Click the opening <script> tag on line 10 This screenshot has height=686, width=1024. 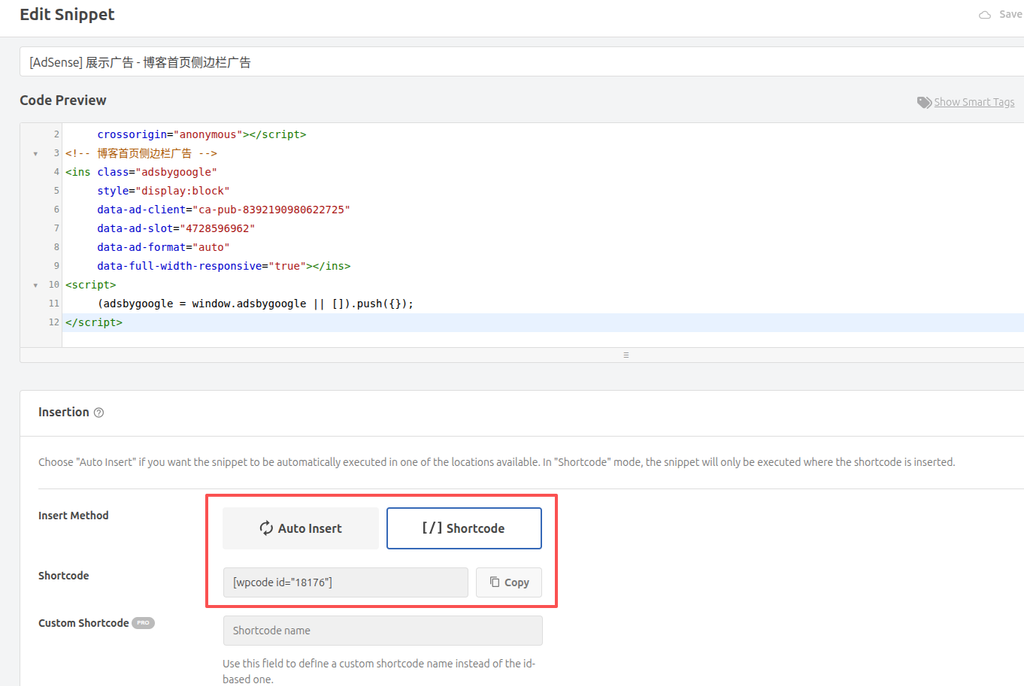pos(91,285)
